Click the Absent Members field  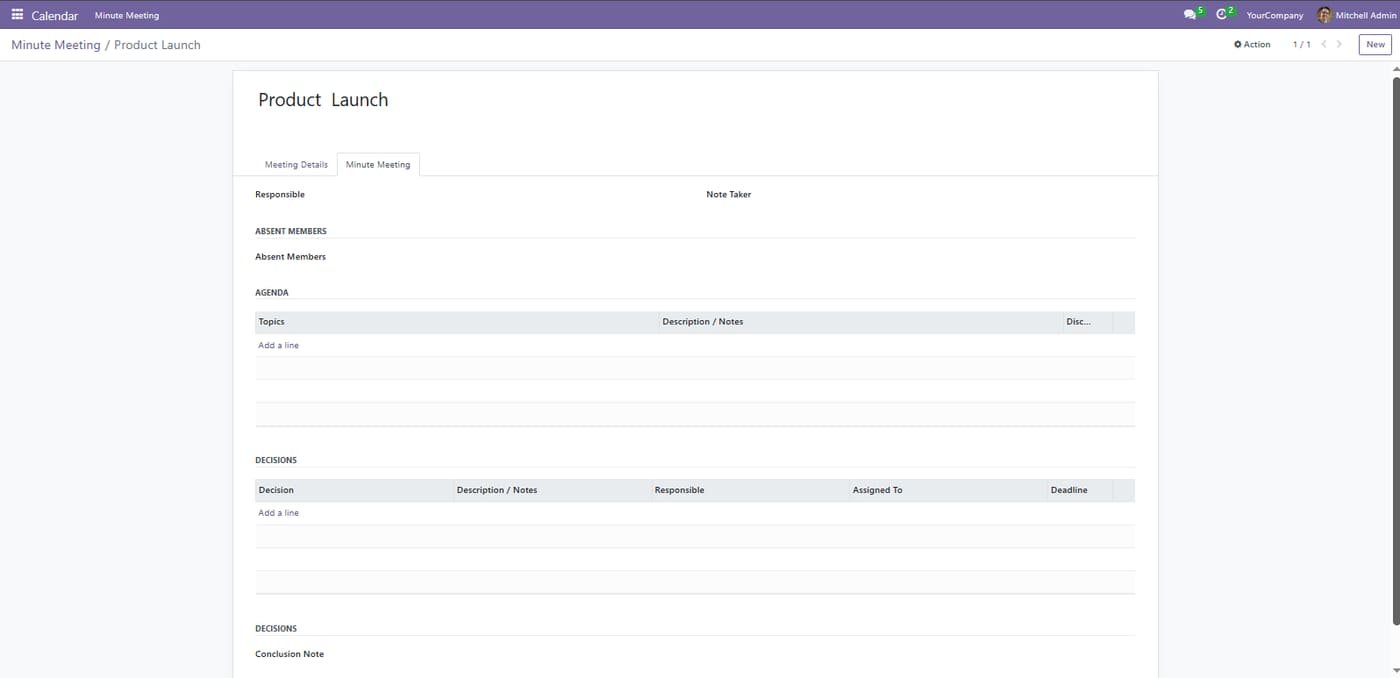[290, 257]
